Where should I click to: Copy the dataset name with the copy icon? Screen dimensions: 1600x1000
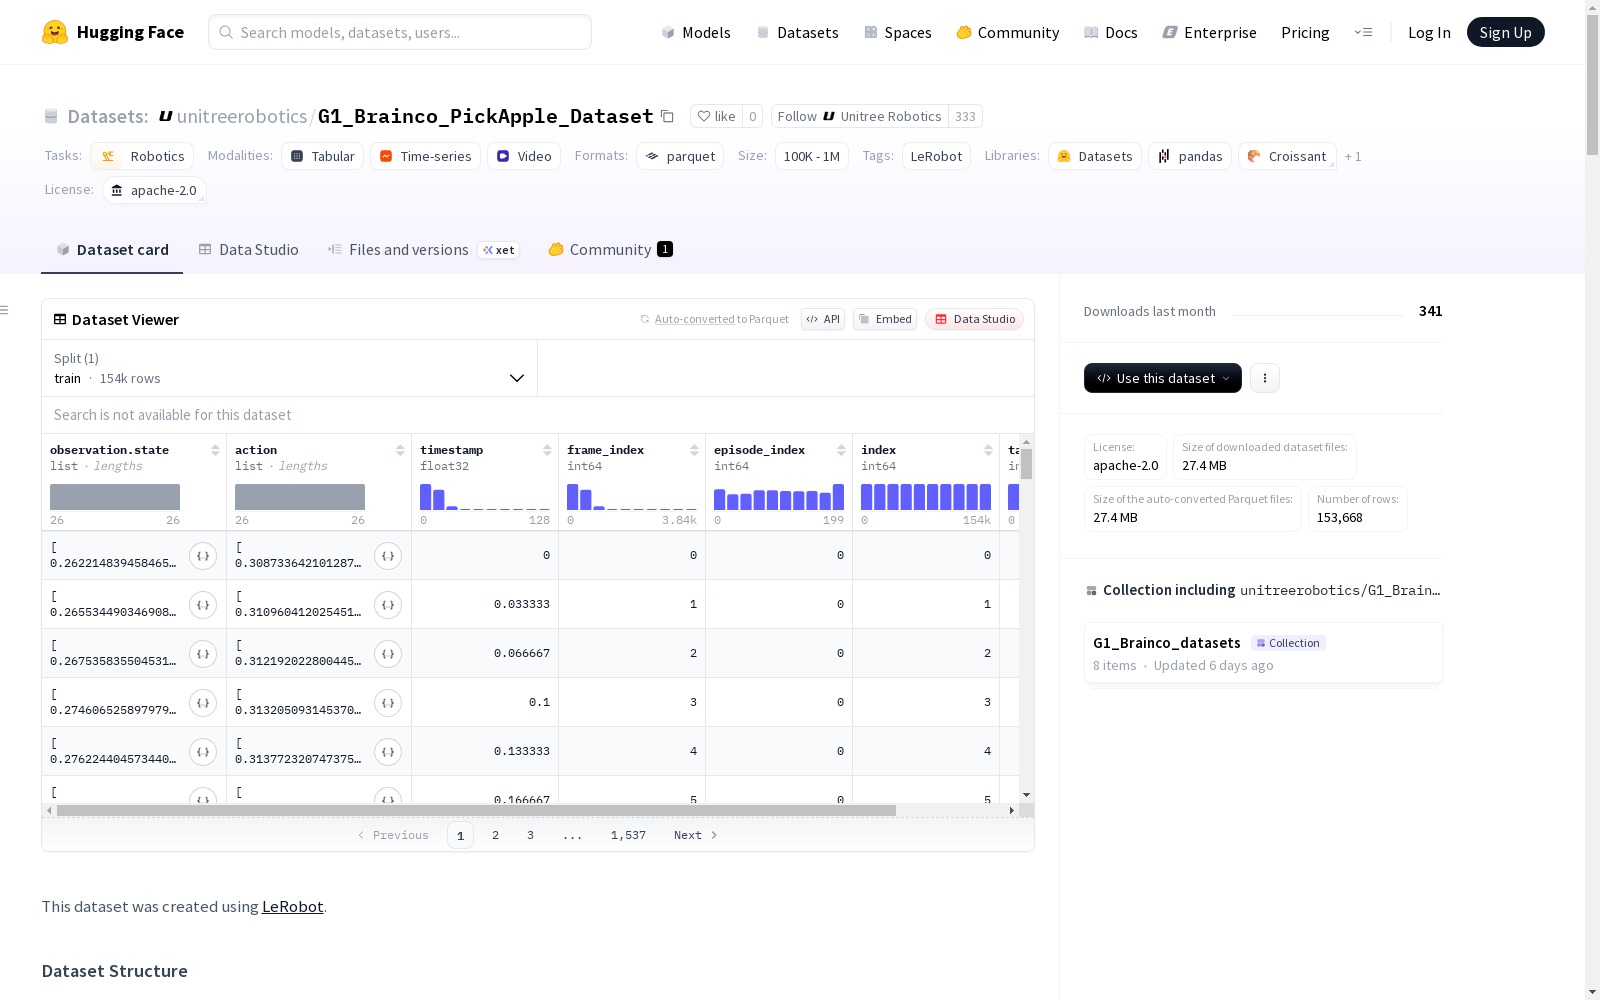point(667,116)
